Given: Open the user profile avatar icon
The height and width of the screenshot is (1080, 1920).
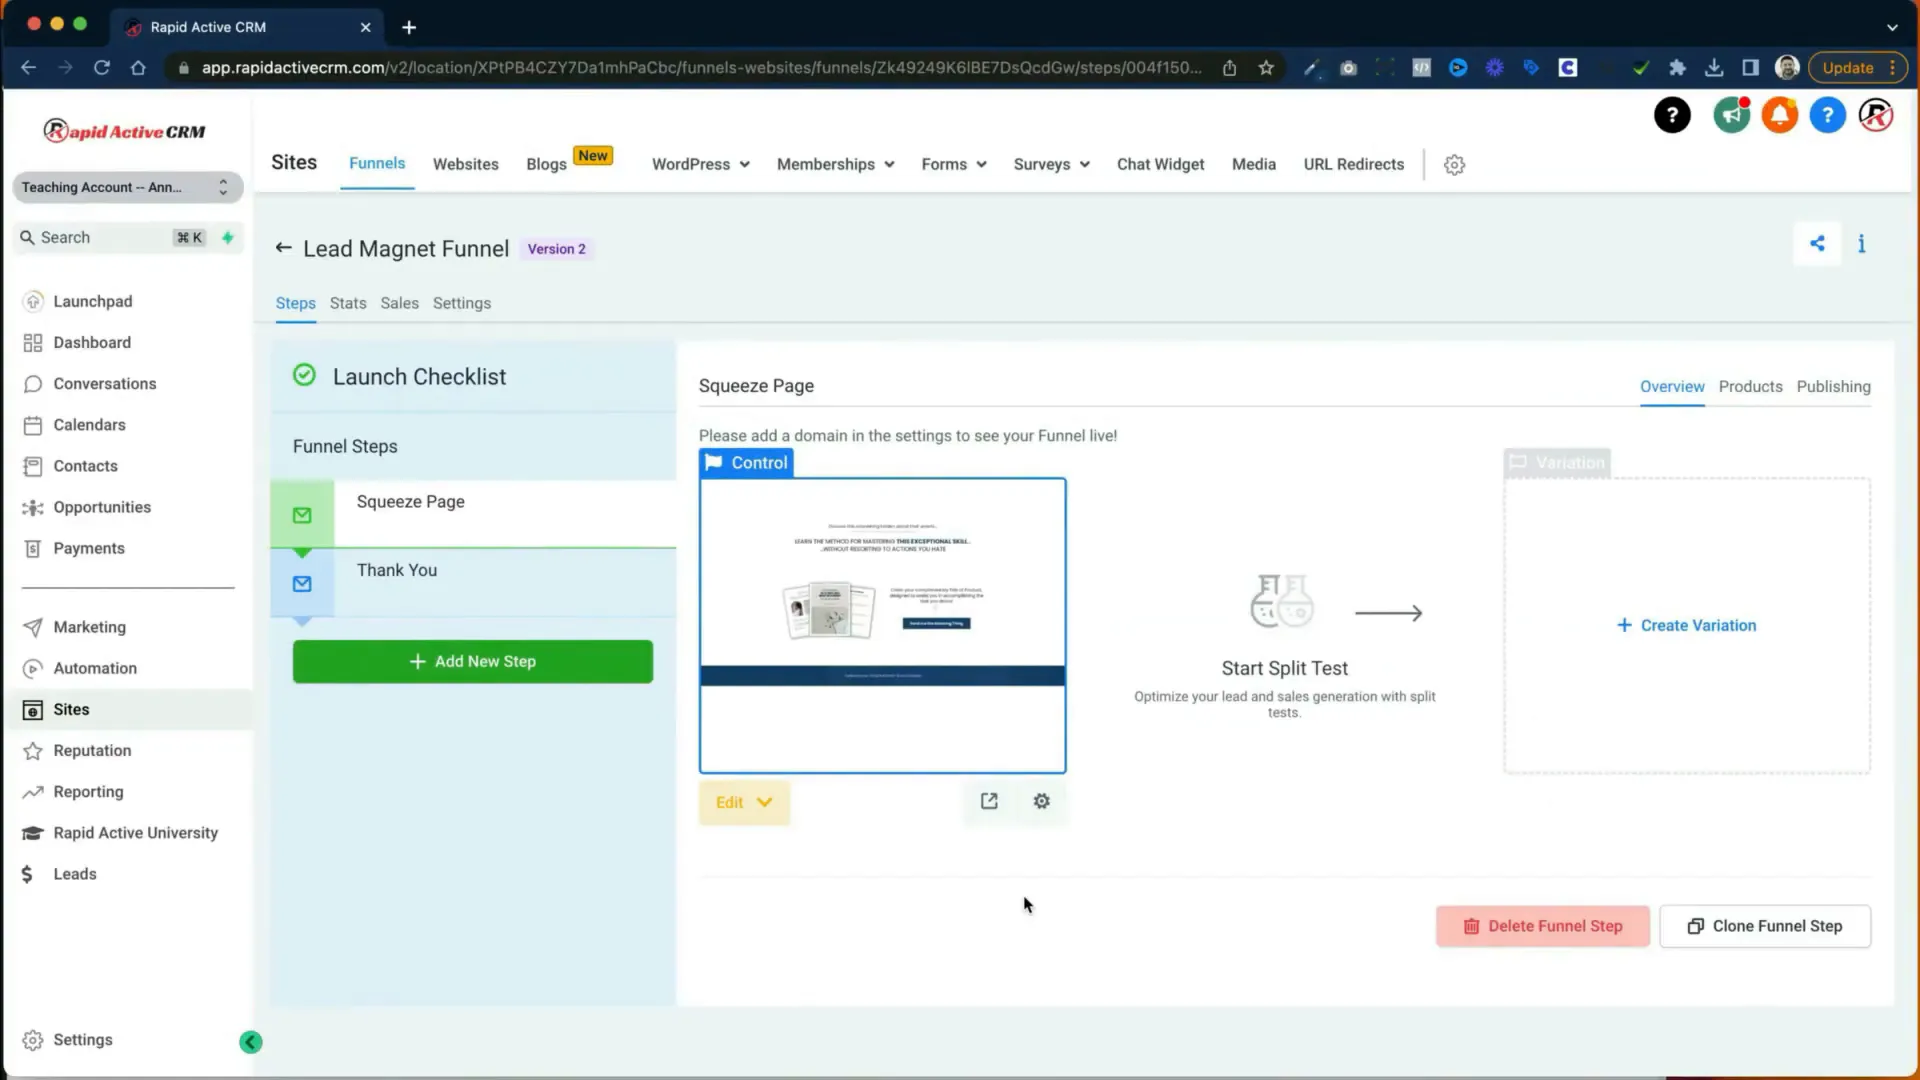Looking at the screenshot, I should (x=1876, y=115).
